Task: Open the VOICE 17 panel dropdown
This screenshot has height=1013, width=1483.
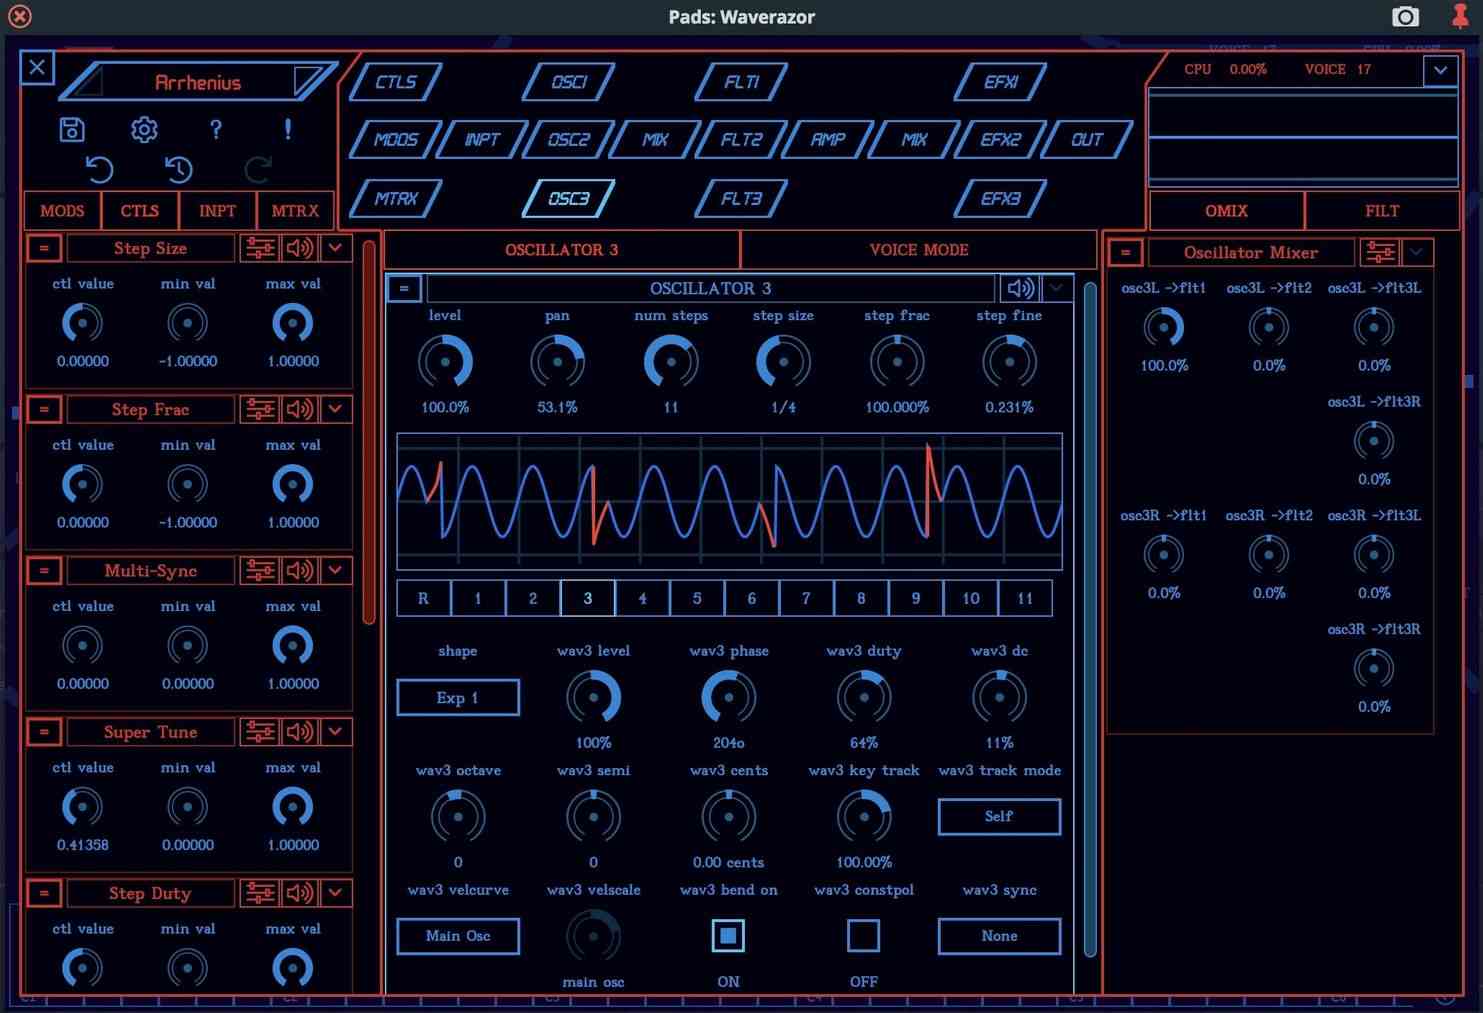Action: pos(1440,70)
